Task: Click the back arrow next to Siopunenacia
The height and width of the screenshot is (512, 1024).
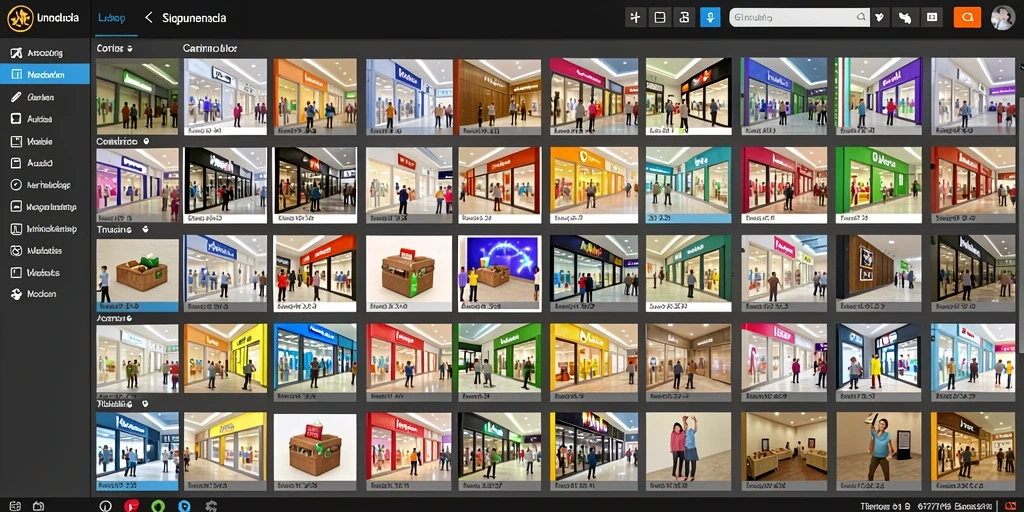Action: click(x=149, y=18)
